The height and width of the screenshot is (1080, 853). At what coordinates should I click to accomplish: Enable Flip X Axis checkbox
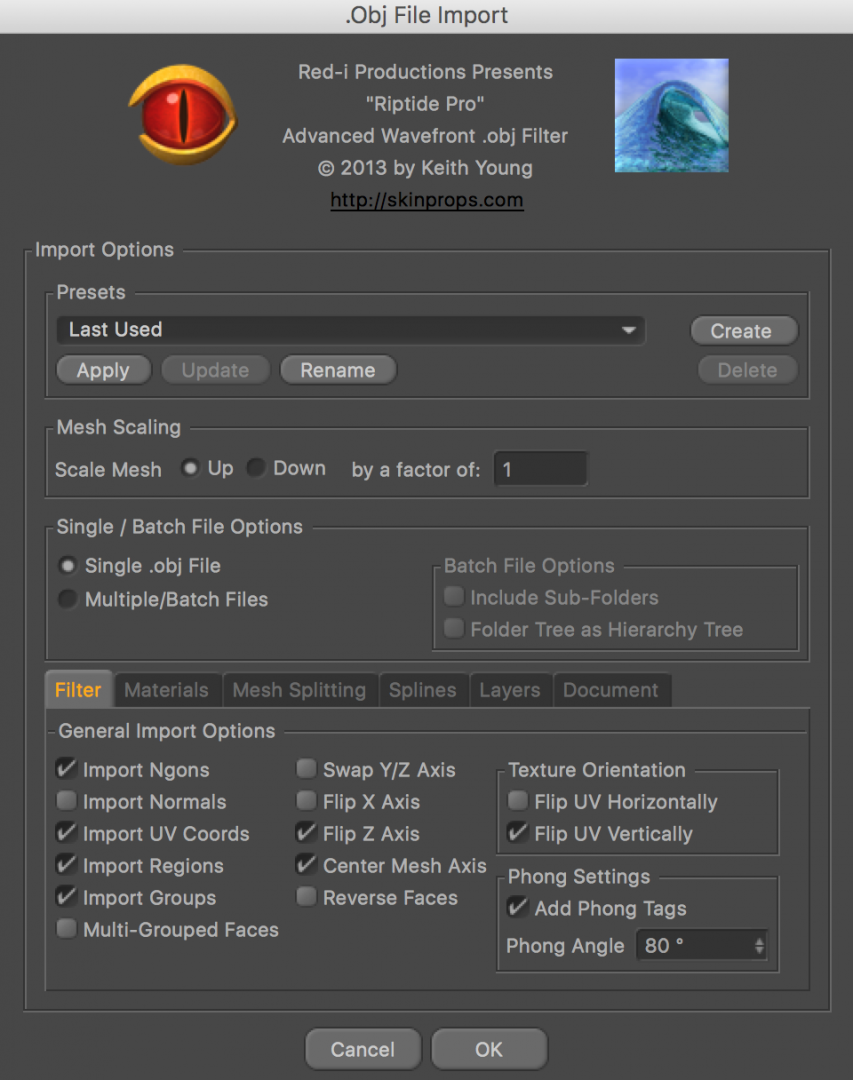(307, 800)
